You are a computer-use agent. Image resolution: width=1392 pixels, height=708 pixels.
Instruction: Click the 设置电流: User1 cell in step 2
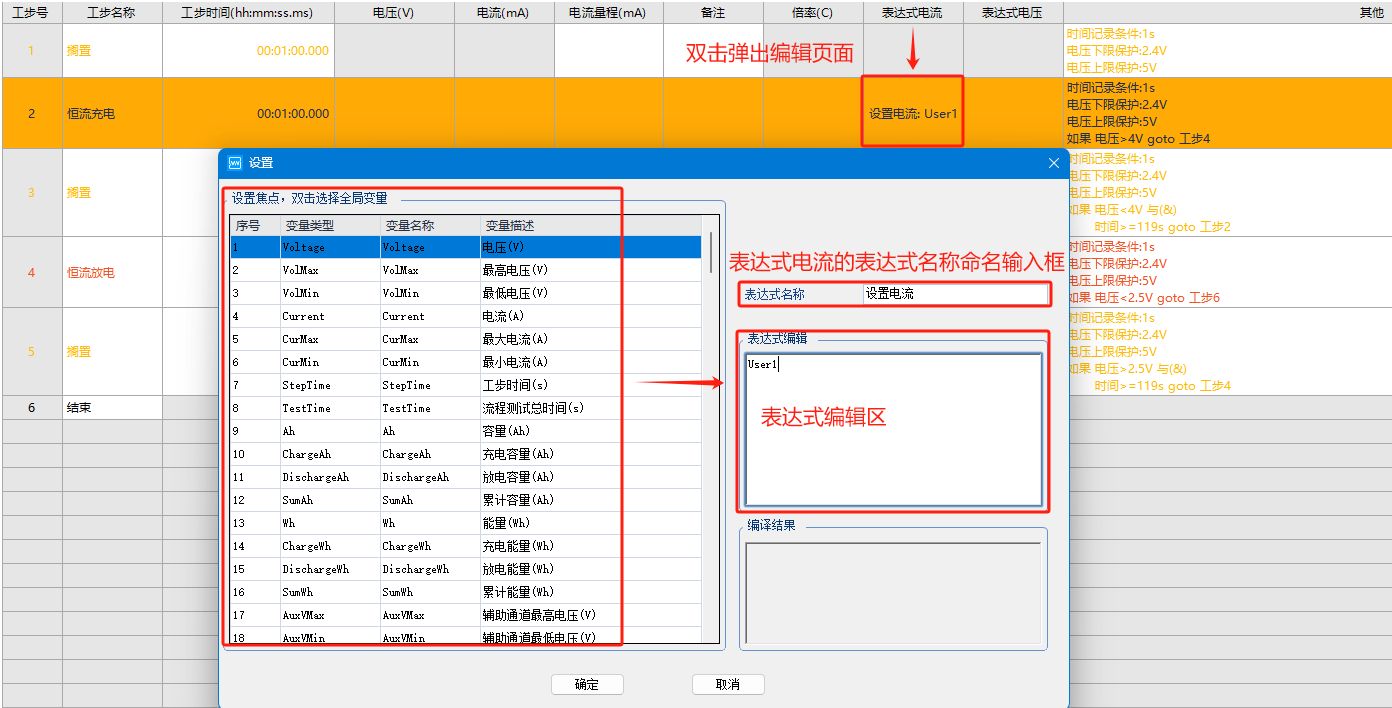point(911,113)
